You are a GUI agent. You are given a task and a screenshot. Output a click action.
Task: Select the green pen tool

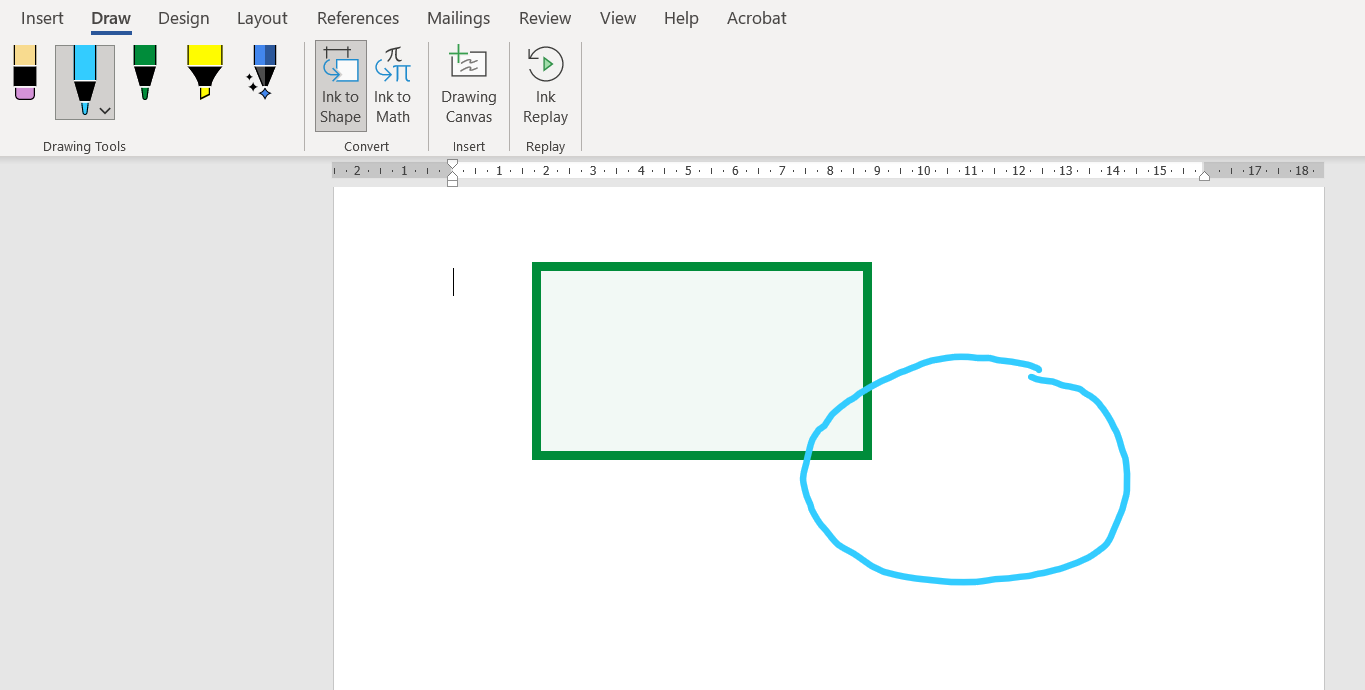click(145, 72)
